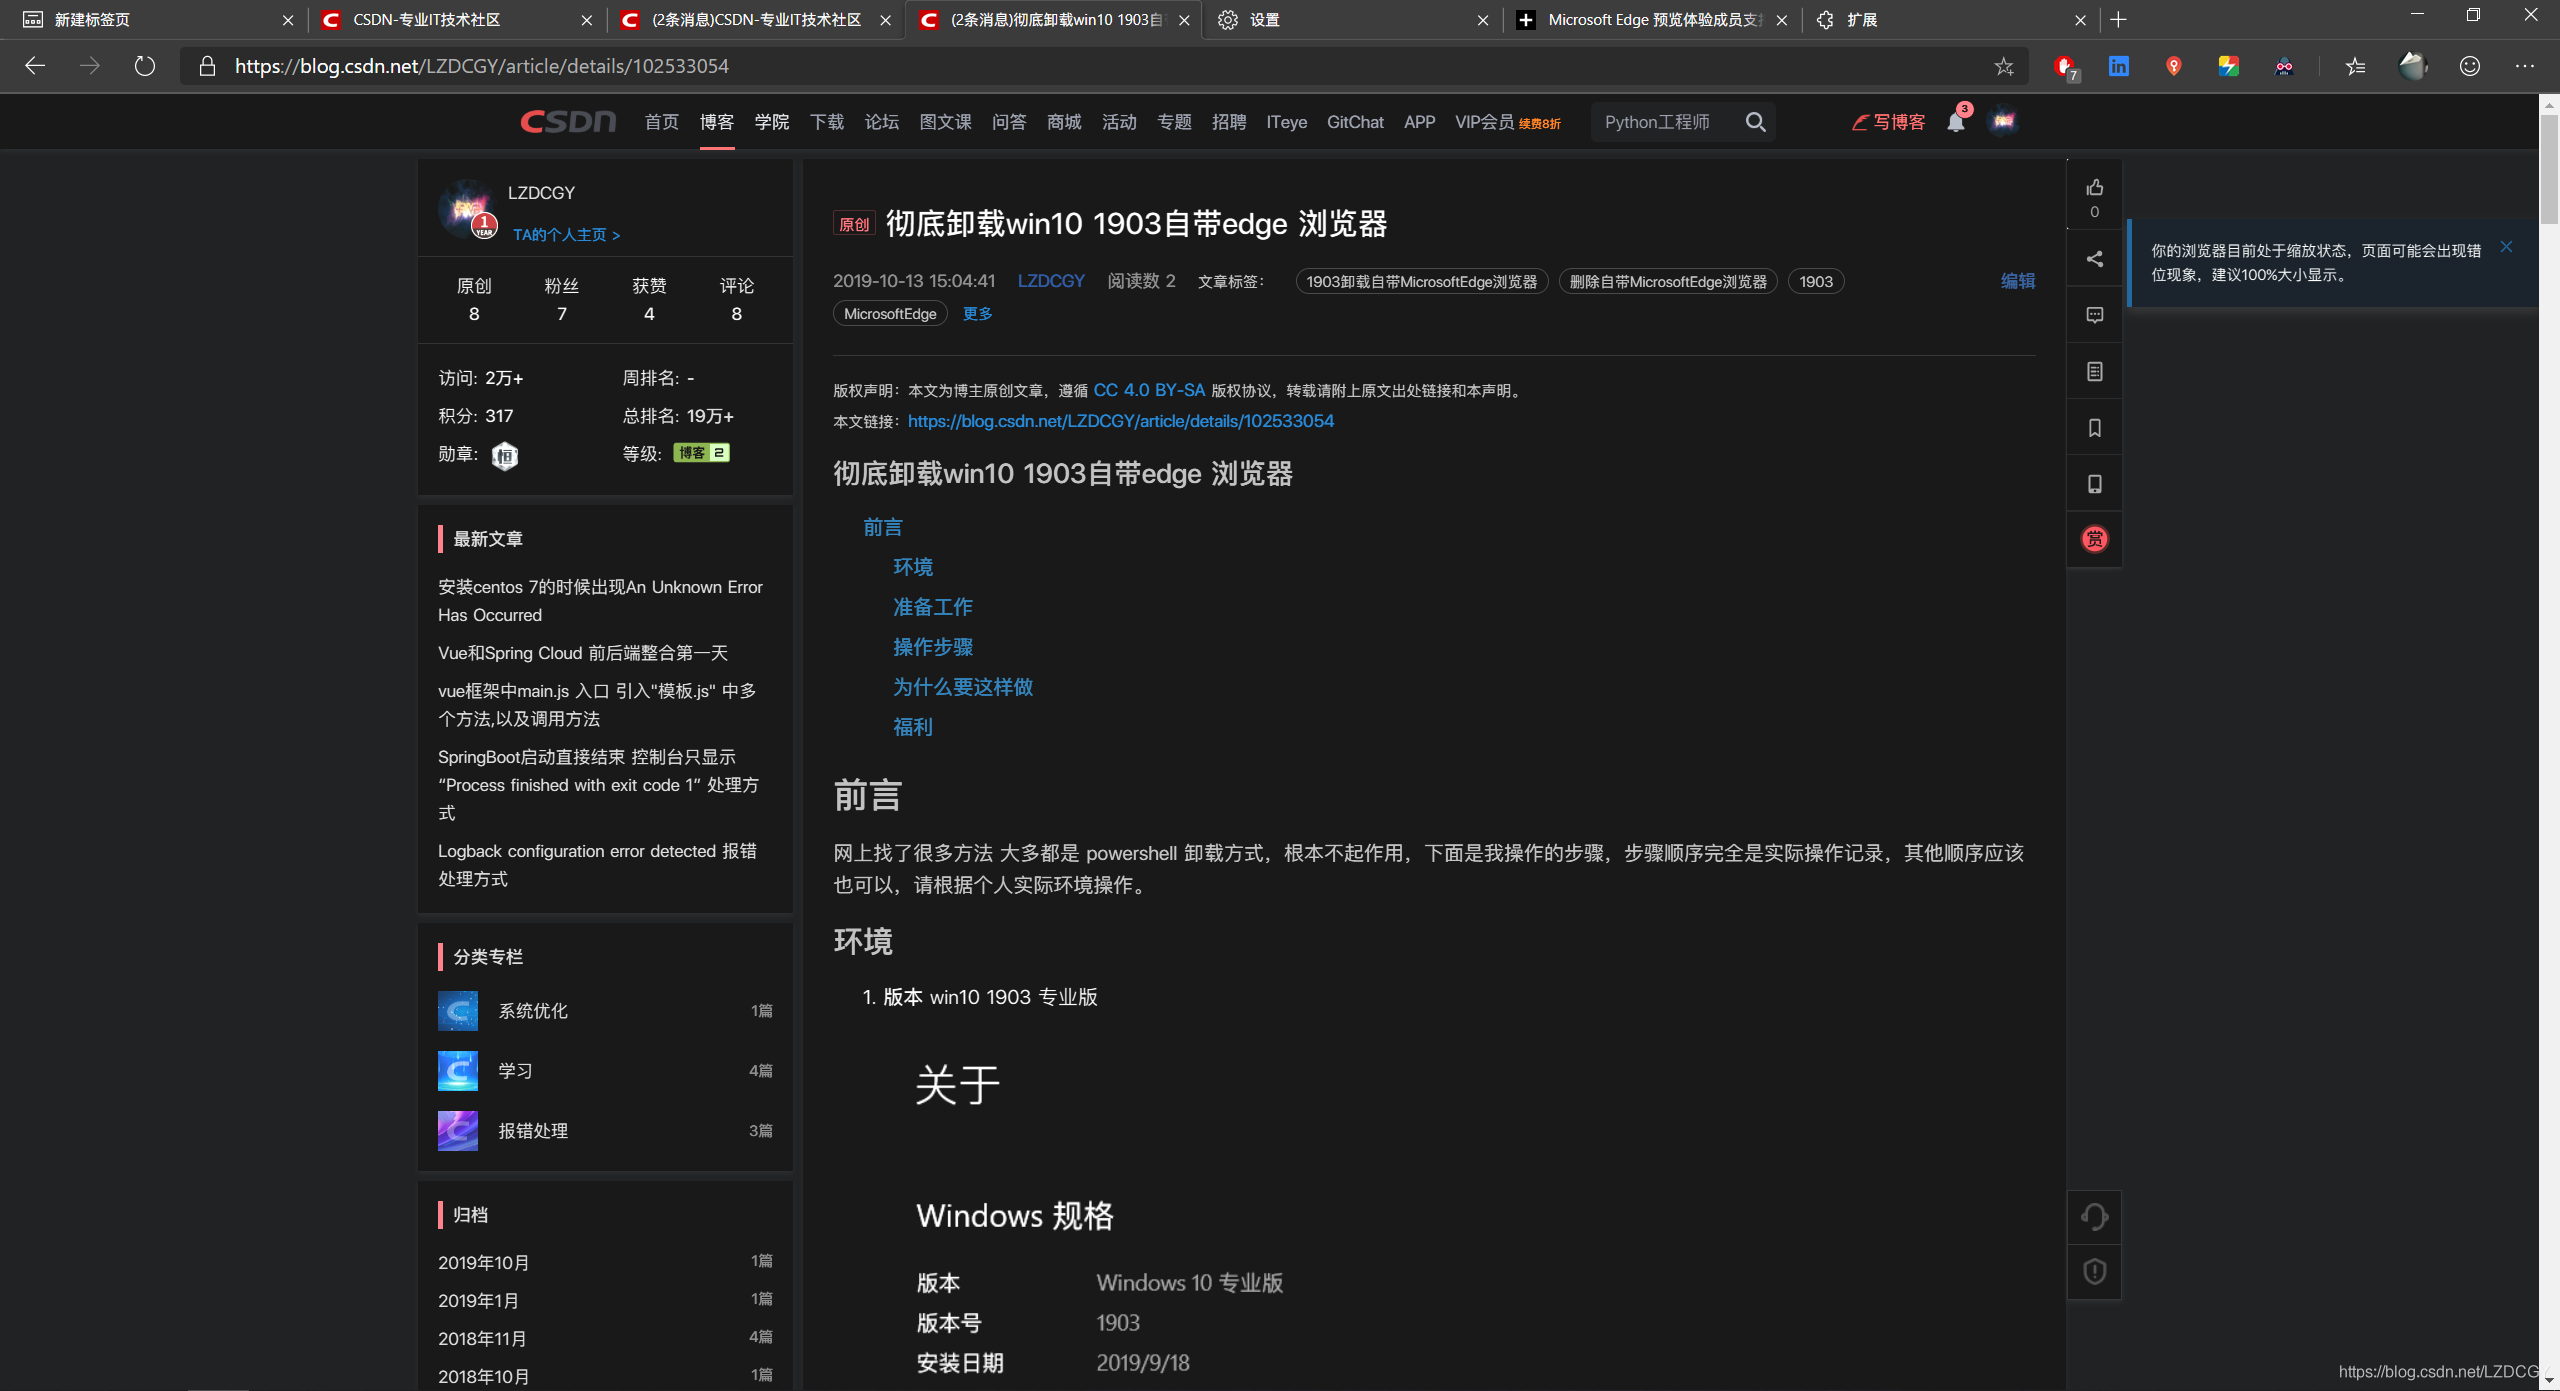Open article Vue和Spring Cloud 前后端整合第一天

[582, 653]
